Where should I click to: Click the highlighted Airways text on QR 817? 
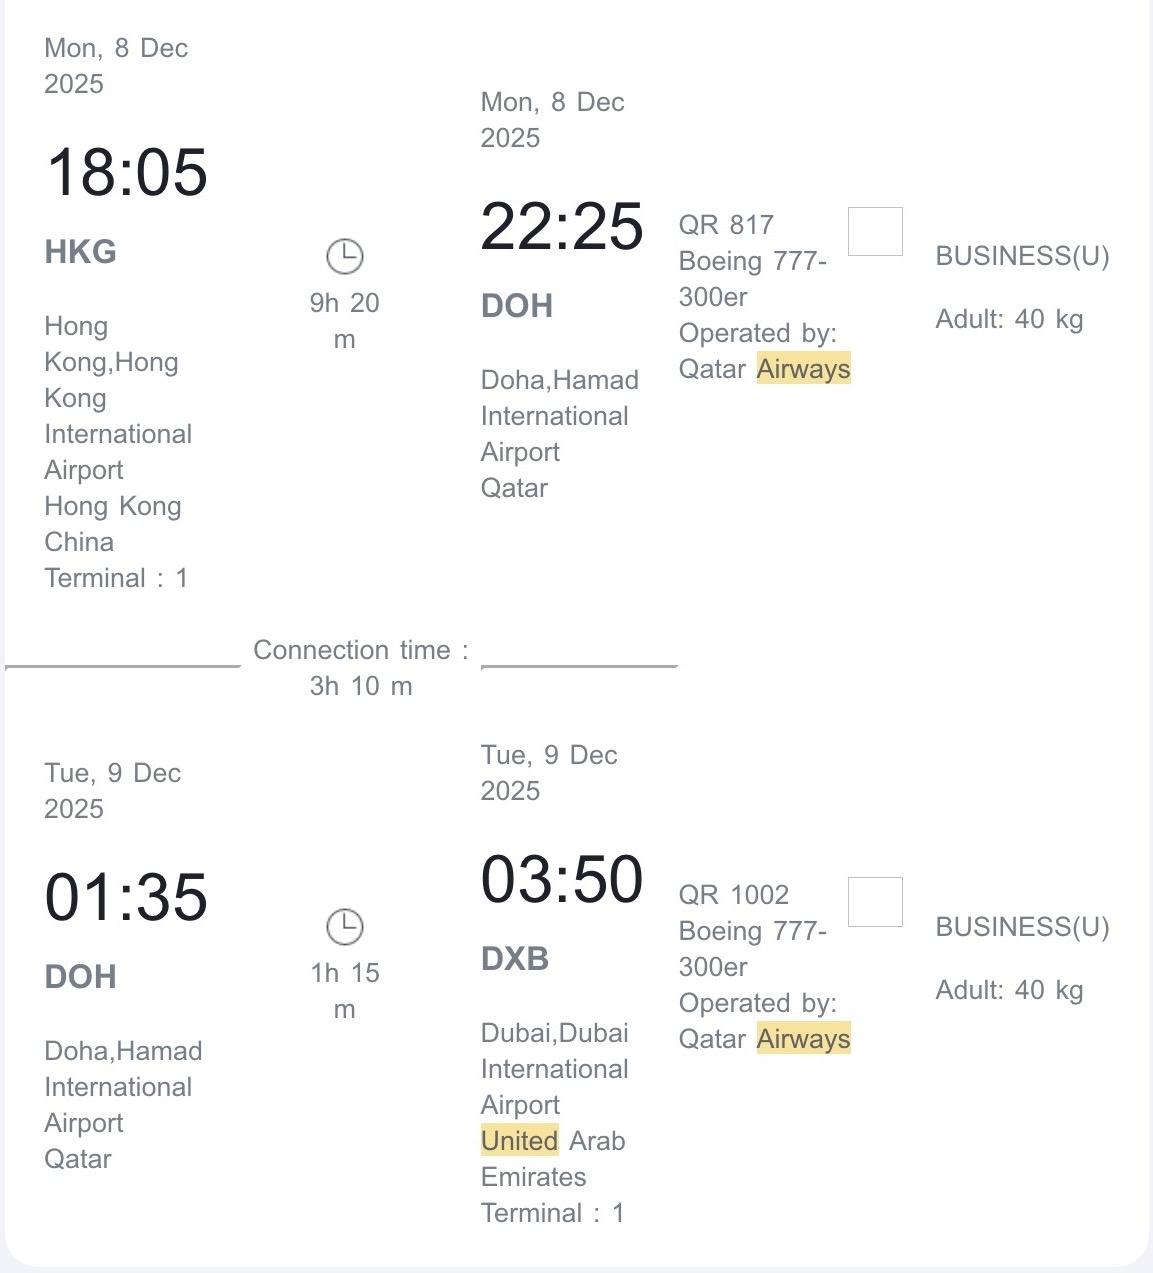click(804, 369)
